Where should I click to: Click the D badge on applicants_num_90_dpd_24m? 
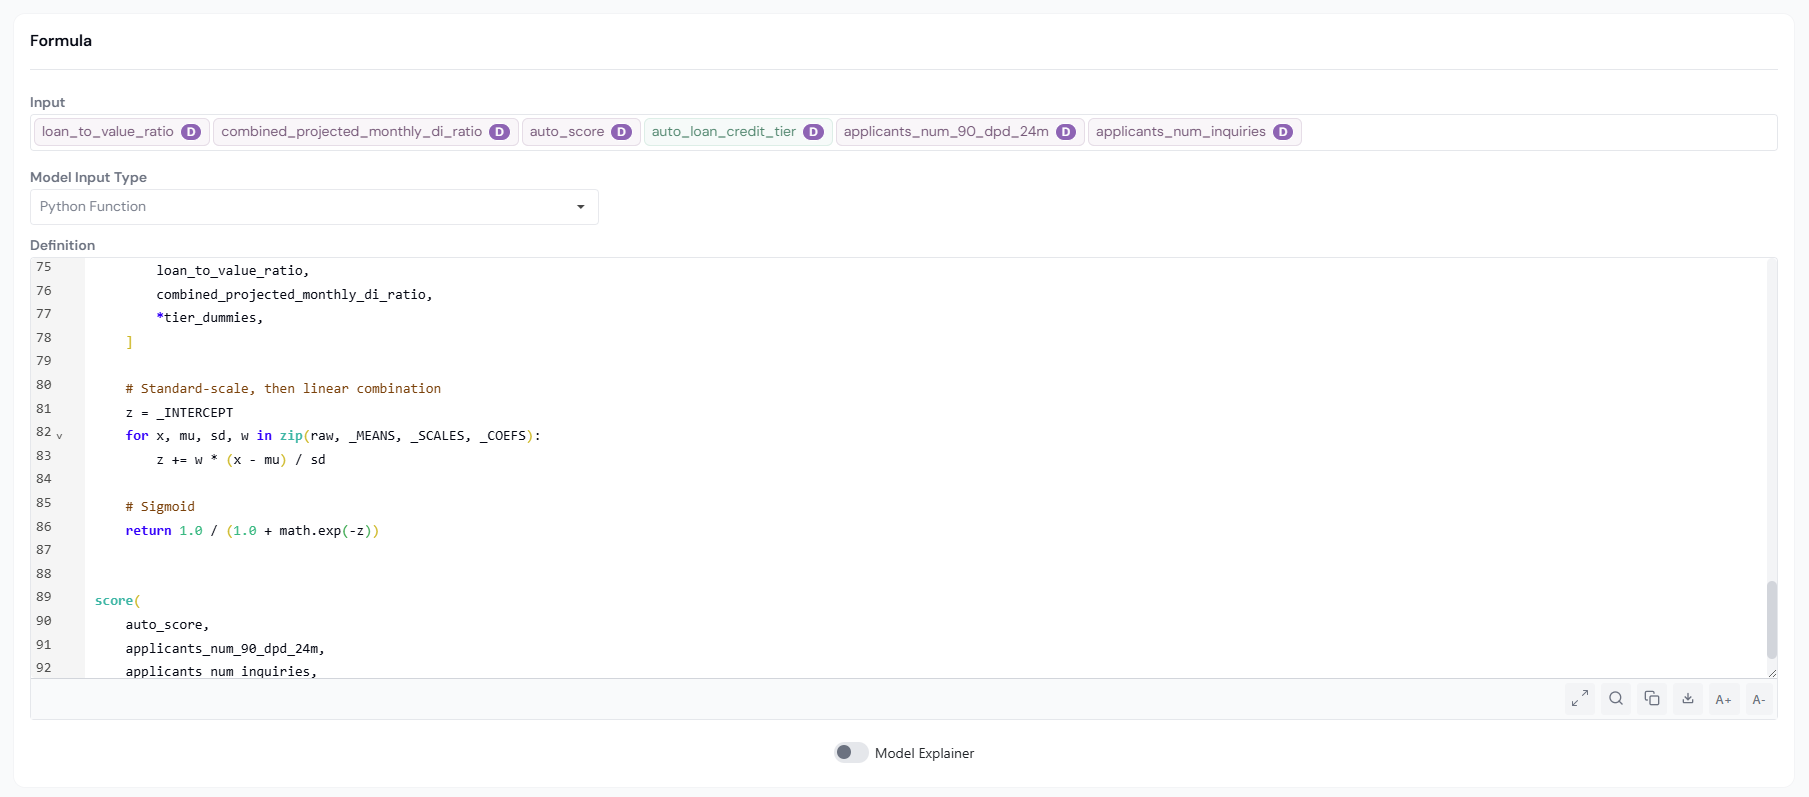(1066, 132)
